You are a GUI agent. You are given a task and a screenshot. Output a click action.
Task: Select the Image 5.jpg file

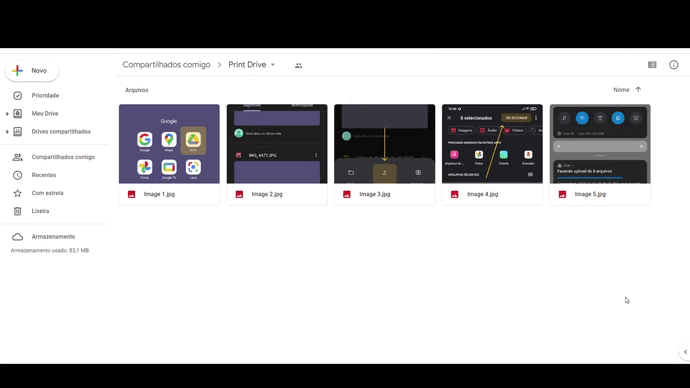point(600,154)
